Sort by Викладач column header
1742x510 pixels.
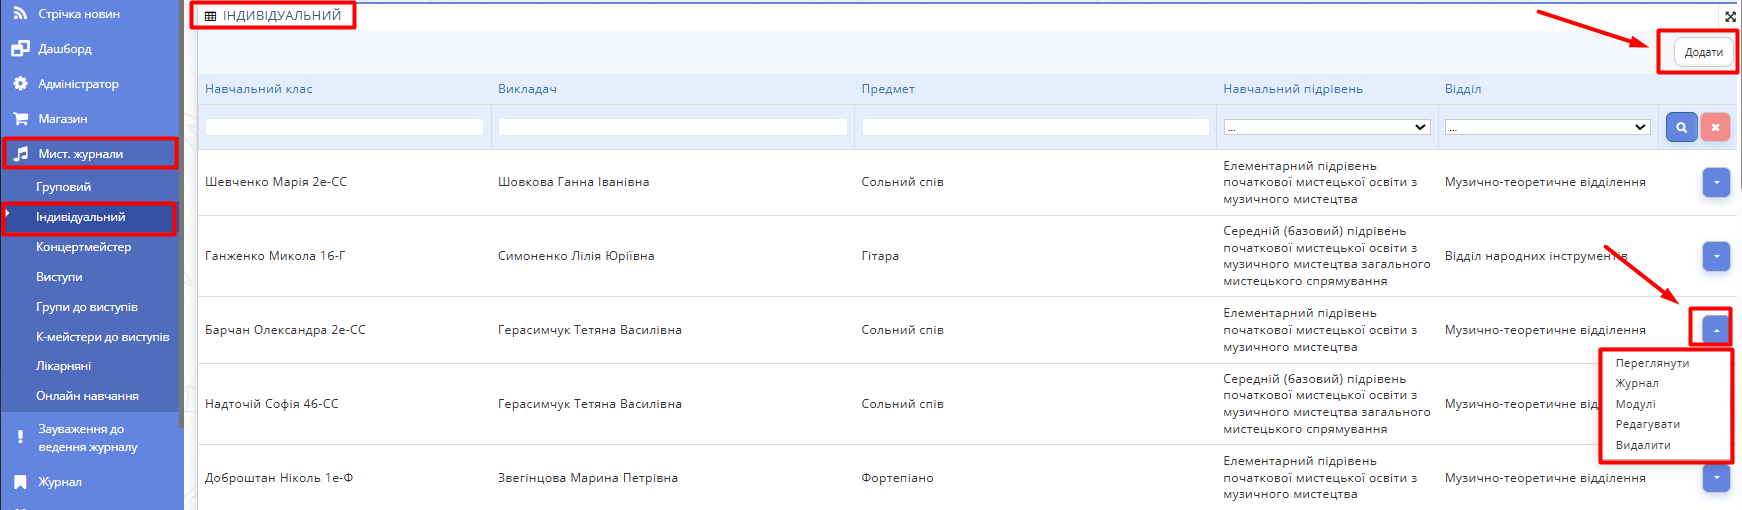point(527,89)
